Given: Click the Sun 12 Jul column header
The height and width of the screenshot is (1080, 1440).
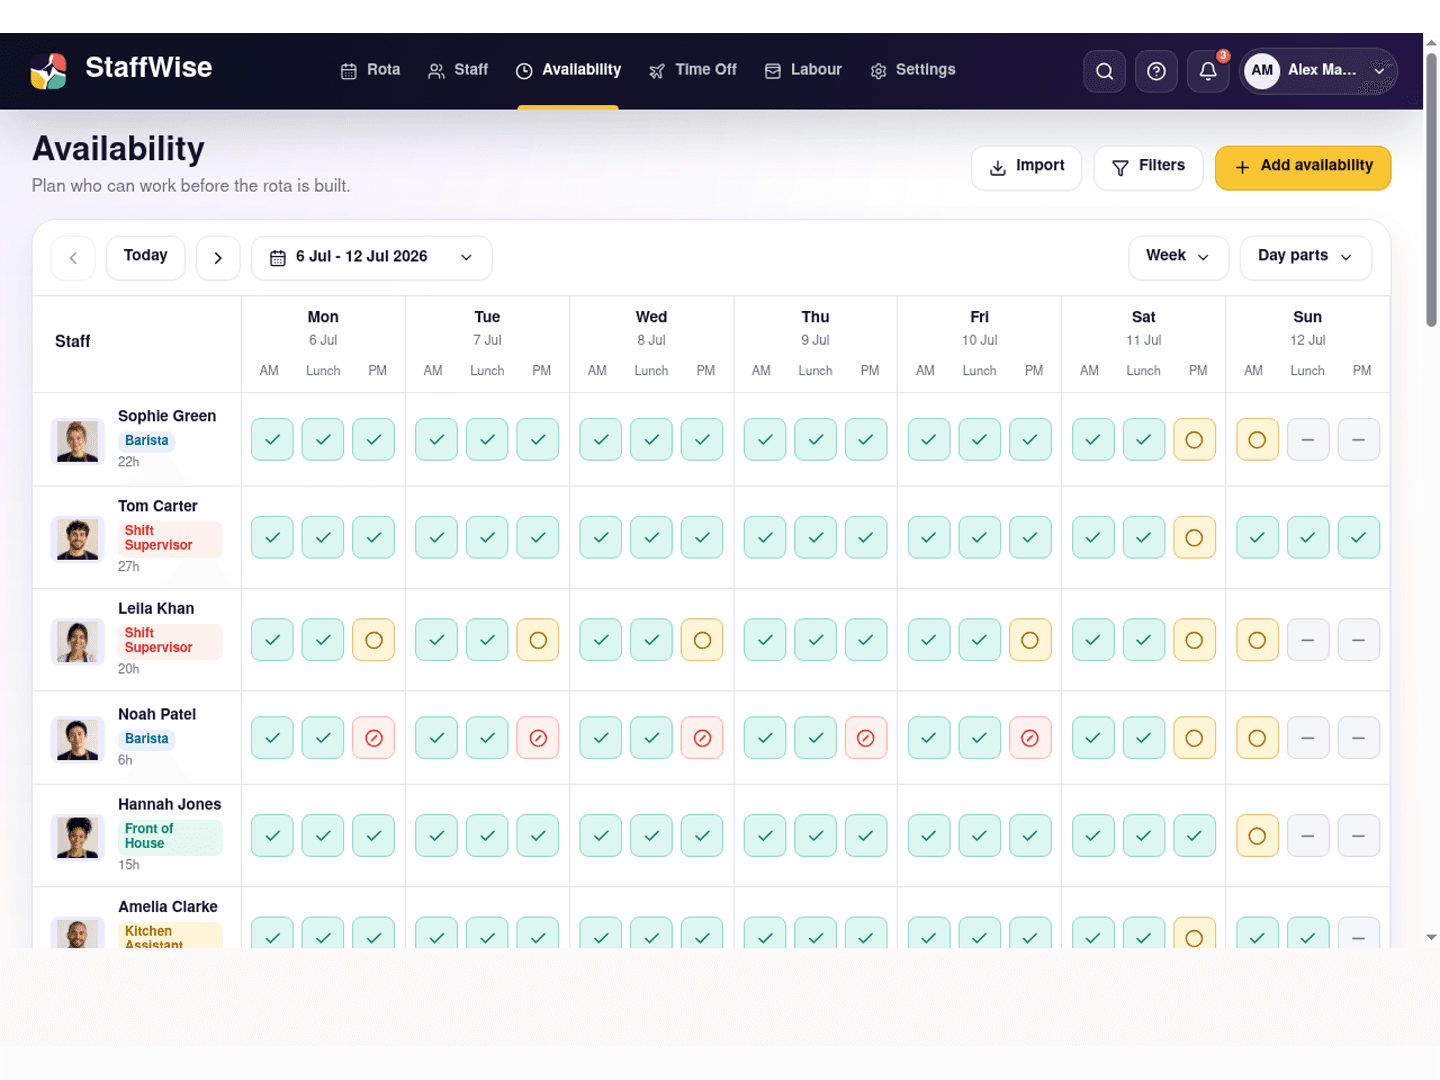Looking at the screenshot, I should point(1307,344).
